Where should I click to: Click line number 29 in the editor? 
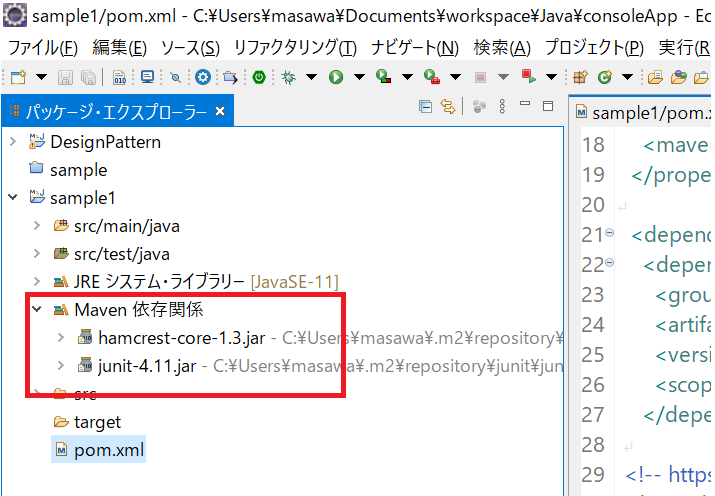(x=593, y=475)
